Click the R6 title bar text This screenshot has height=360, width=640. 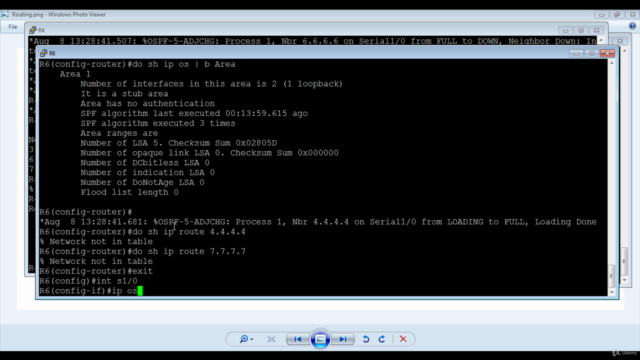click(52, 53)
